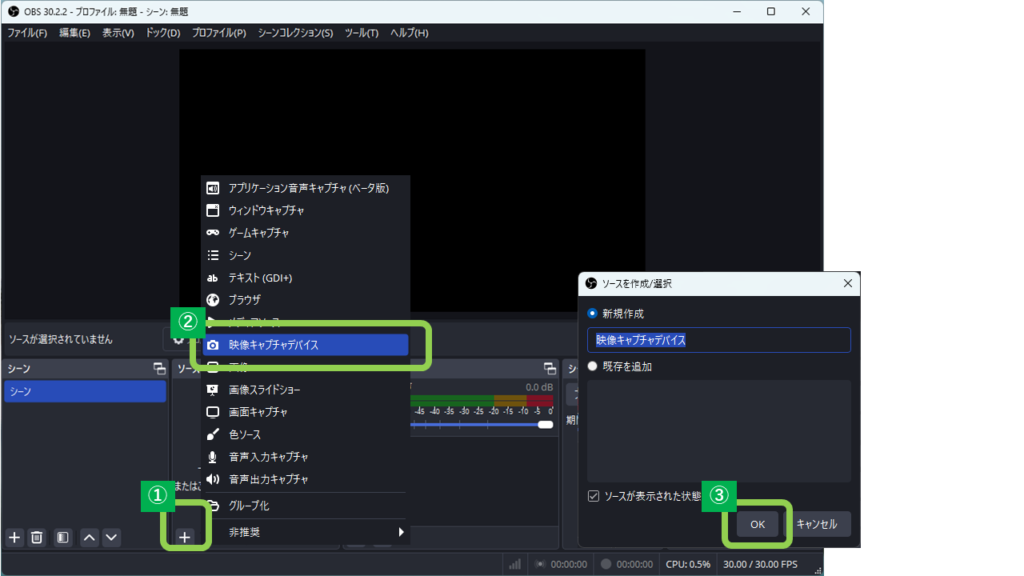The height and width of the screenshot is (576, 1024).
Task: Move scene up arrow
Action: [x=89, y=537]
